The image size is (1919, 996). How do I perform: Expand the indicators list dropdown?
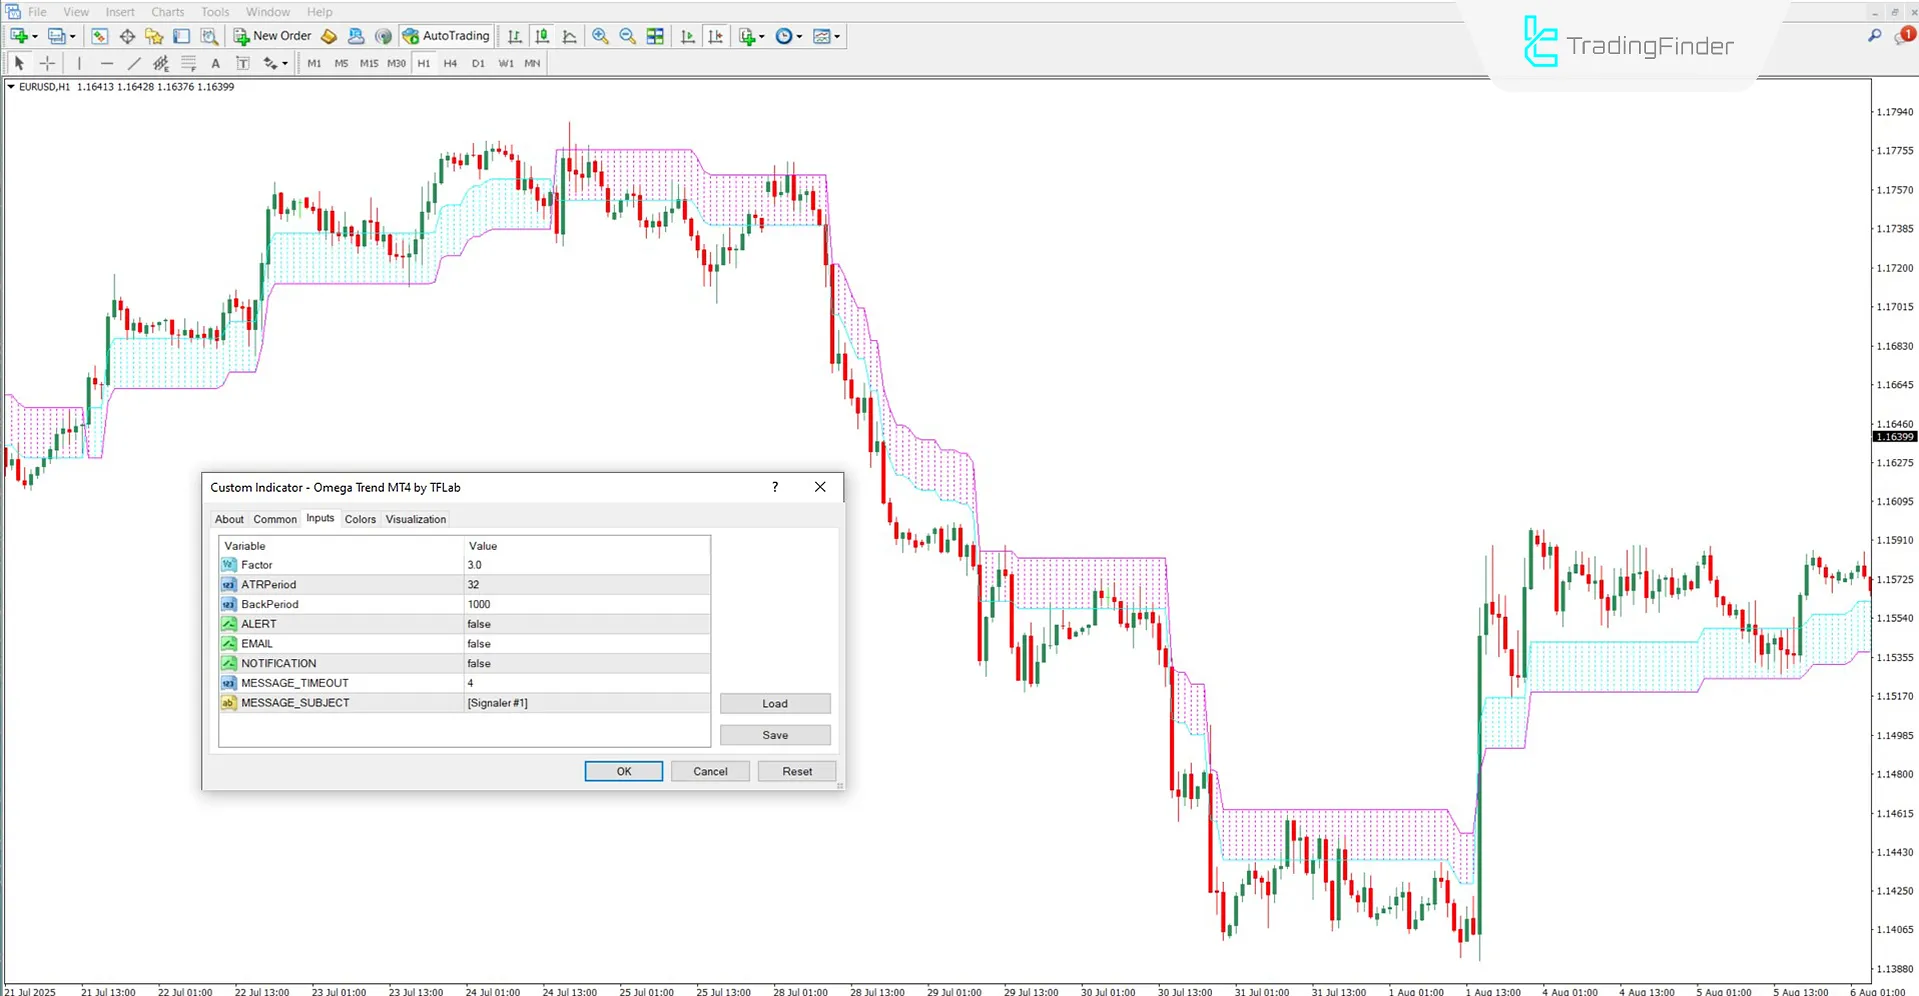pos(761,36)
